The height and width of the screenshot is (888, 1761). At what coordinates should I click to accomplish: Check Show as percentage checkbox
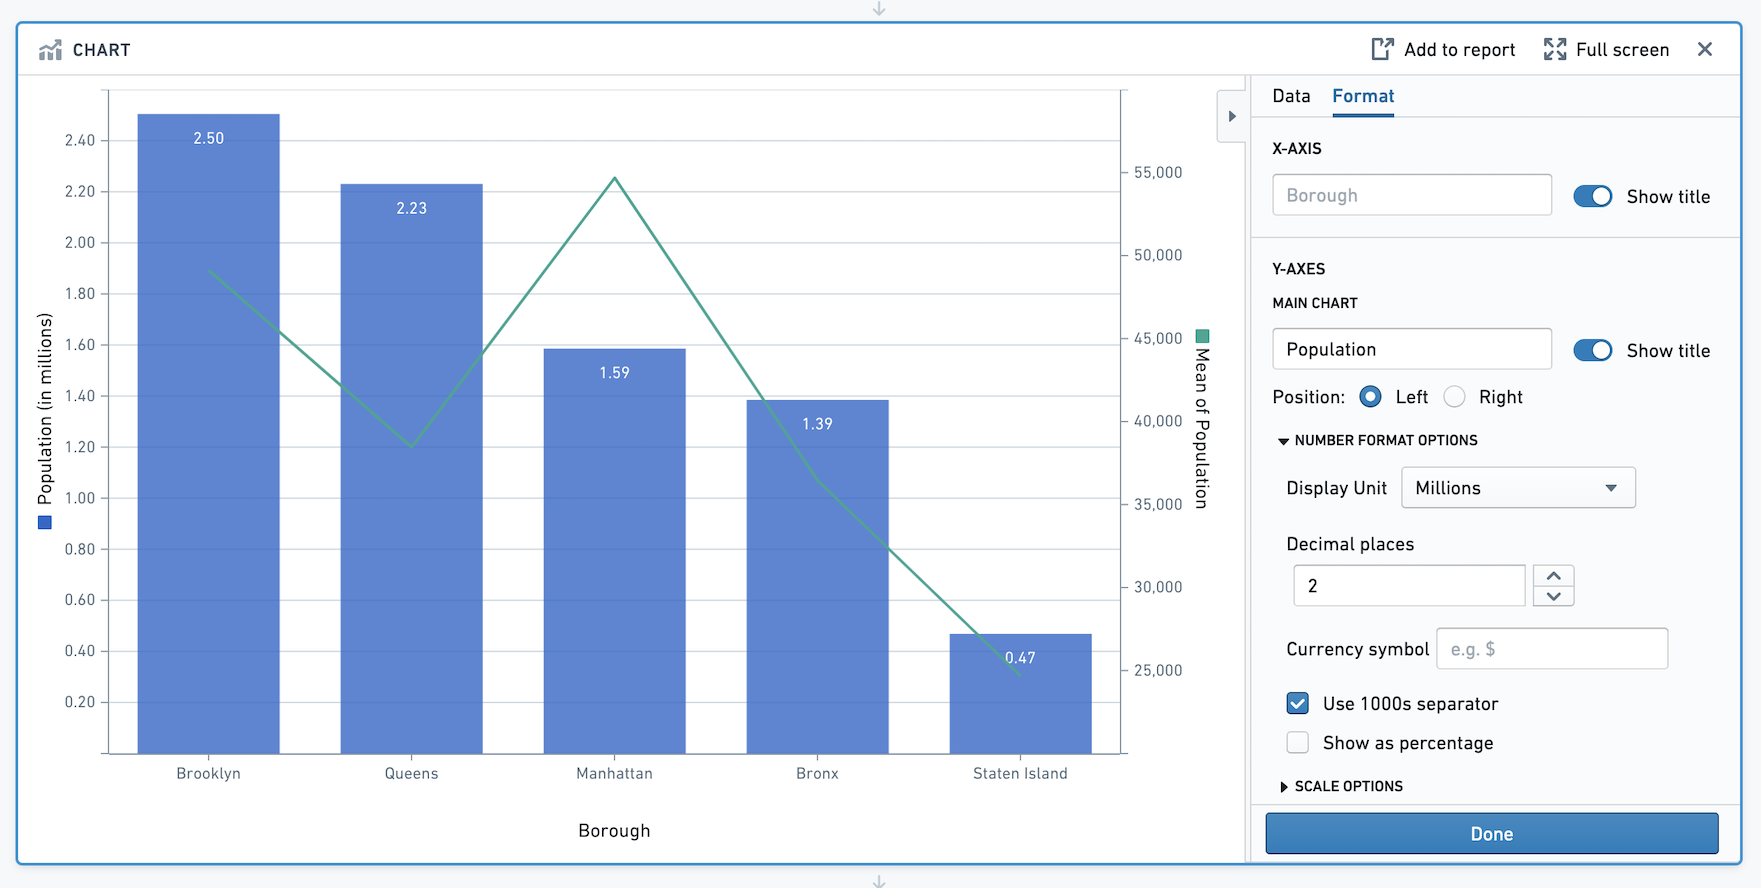coord(1297,742)
